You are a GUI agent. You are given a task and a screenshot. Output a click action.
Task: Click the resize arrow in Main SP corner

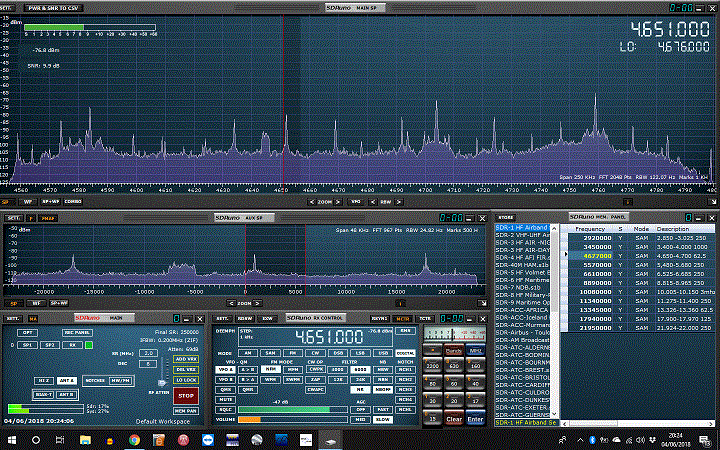(x=713, y=202)
